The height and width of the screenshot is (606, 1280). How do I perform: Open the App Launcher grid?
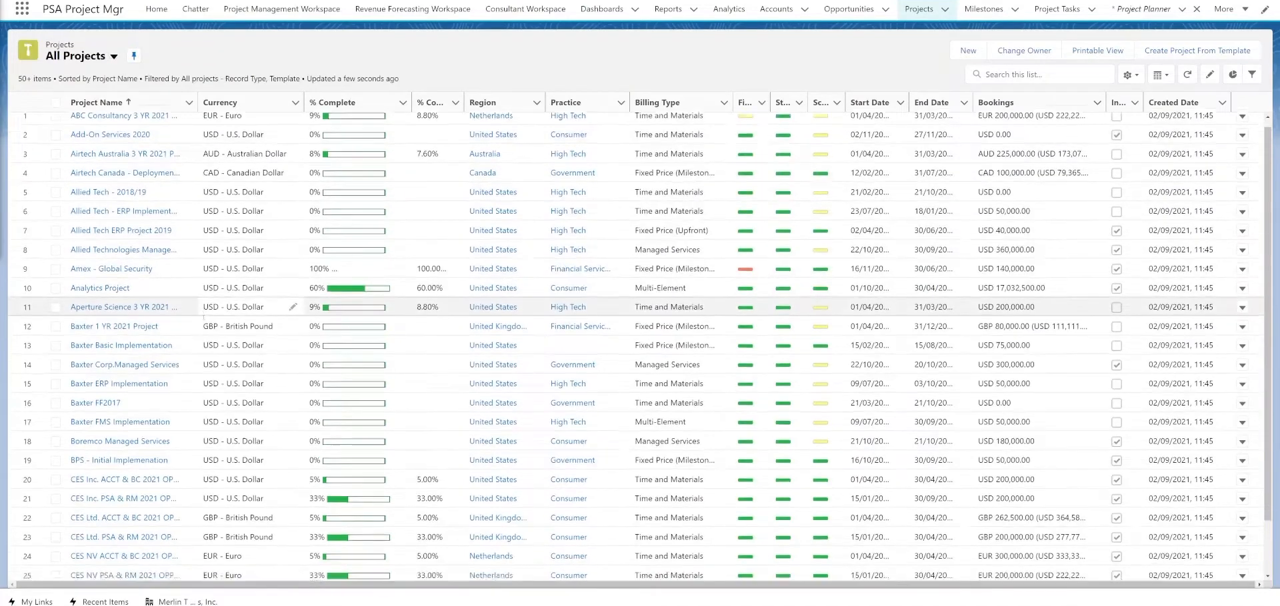[21, 9]
